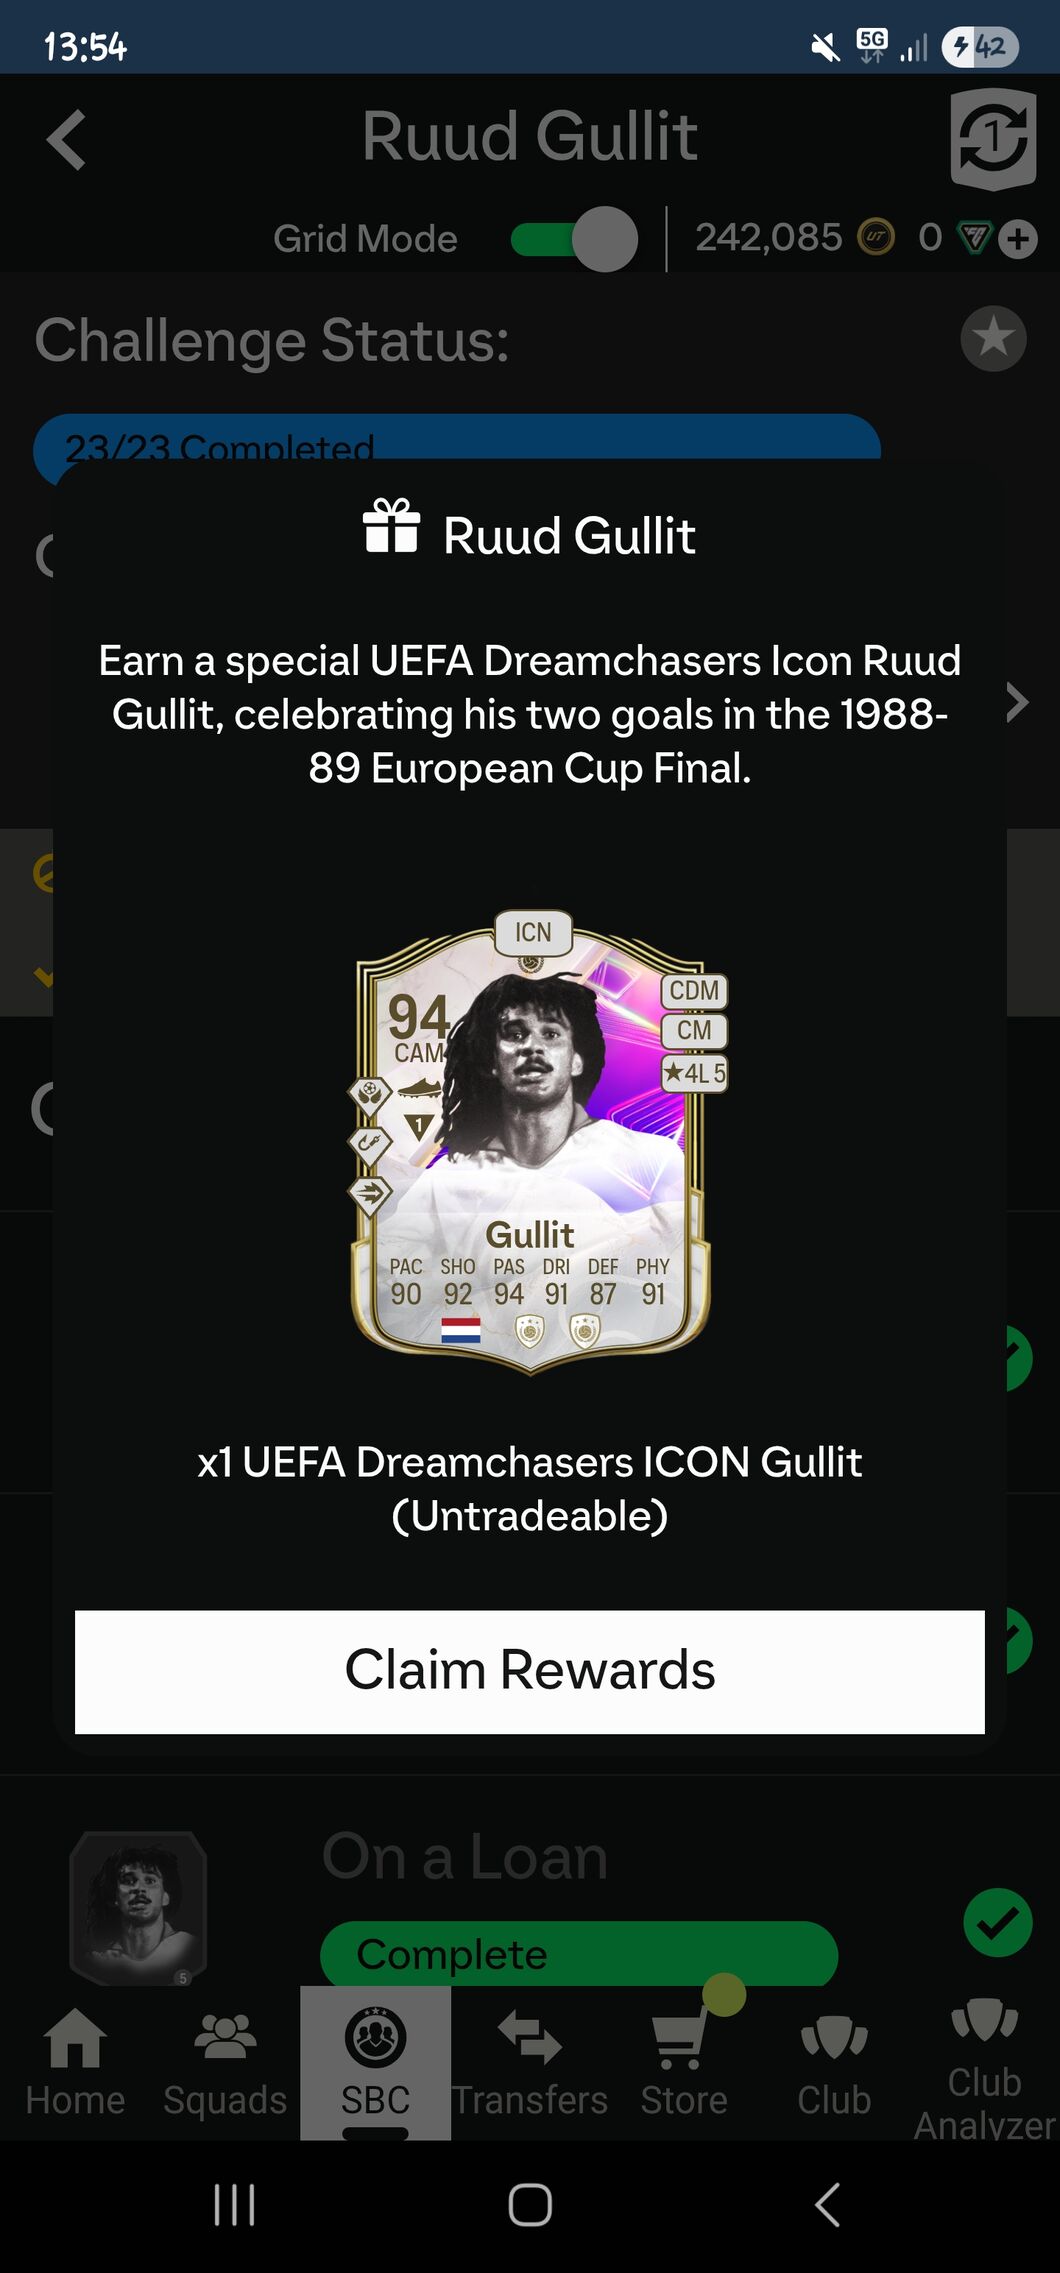Viewport: 1060px width, 2273px height.
Task: Toggle the Grid Mode switch
Action: 574,239
